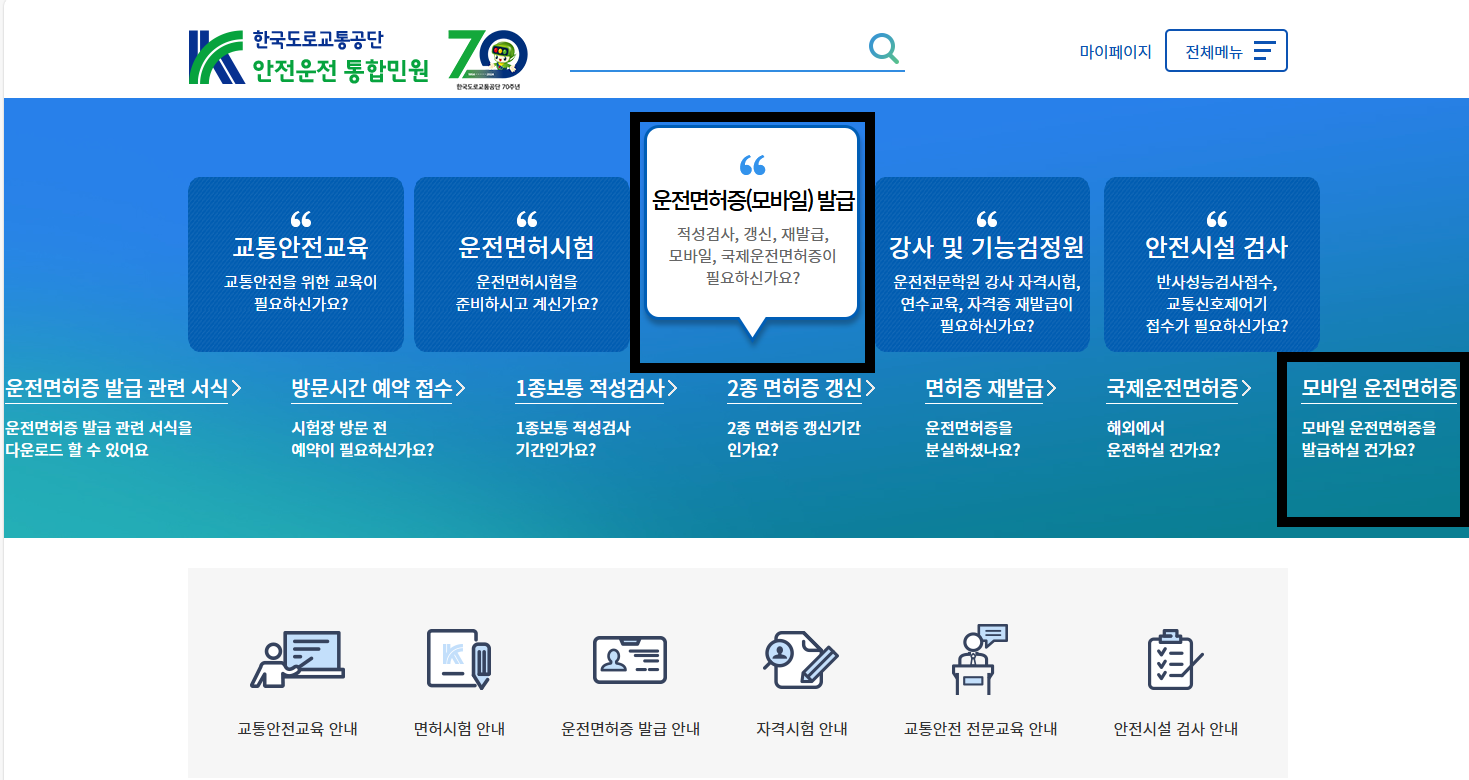1469x780 pixels.
Task: Click text 1종보통 적성검사 기간인가요?
Action: tap(573, 439)
